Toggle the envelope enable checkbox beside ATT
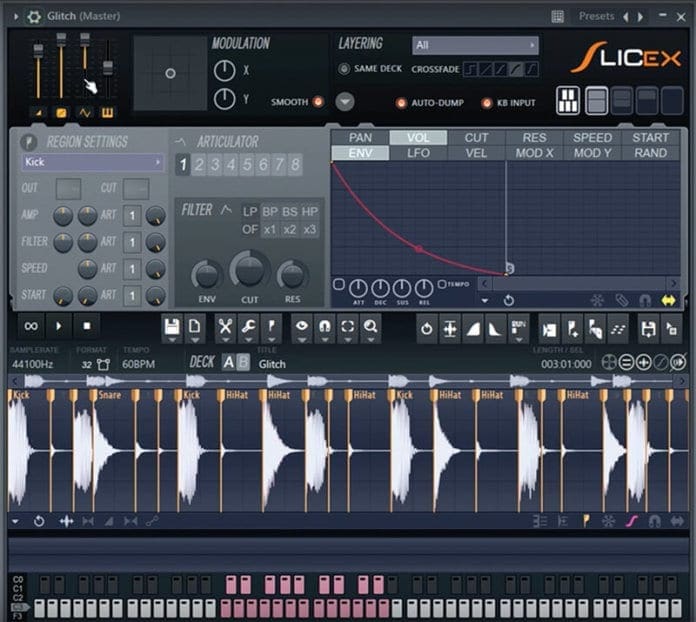The height and width of the screenshot is (622, 696). click(x=339, y=284)
